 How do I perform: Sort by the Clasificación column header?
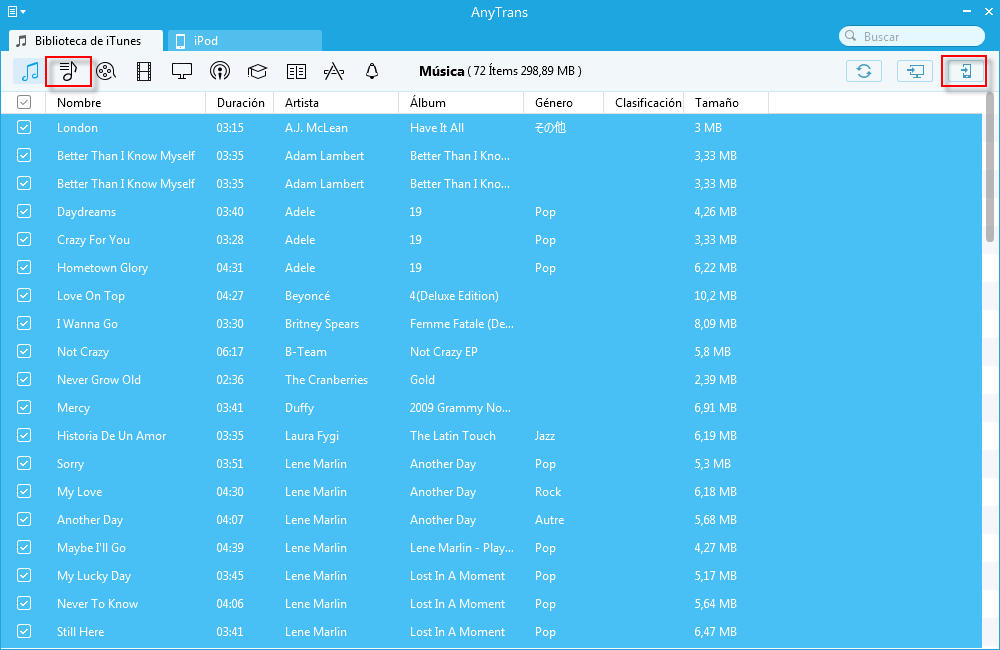click(643, 103)
